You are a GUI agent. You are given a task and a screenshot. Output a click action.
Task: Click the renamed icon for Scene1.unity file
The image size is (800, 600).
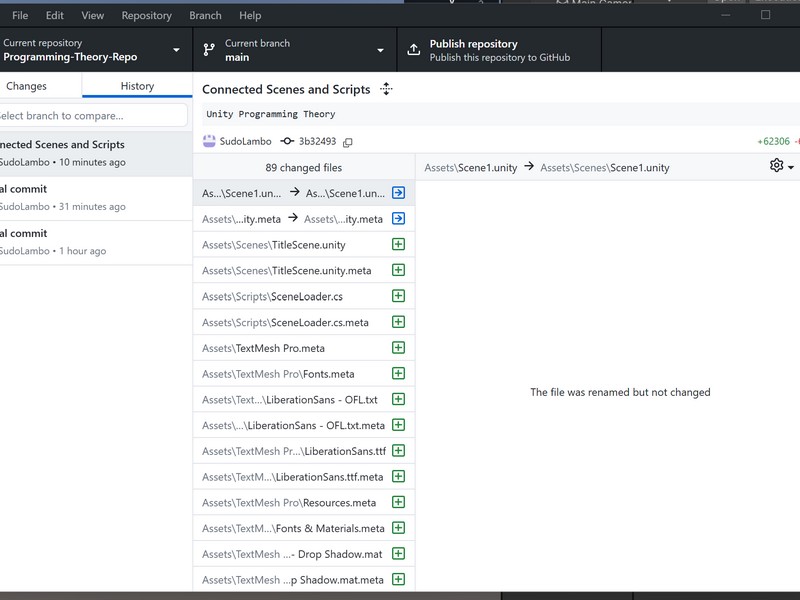click(x=398, y=193)
